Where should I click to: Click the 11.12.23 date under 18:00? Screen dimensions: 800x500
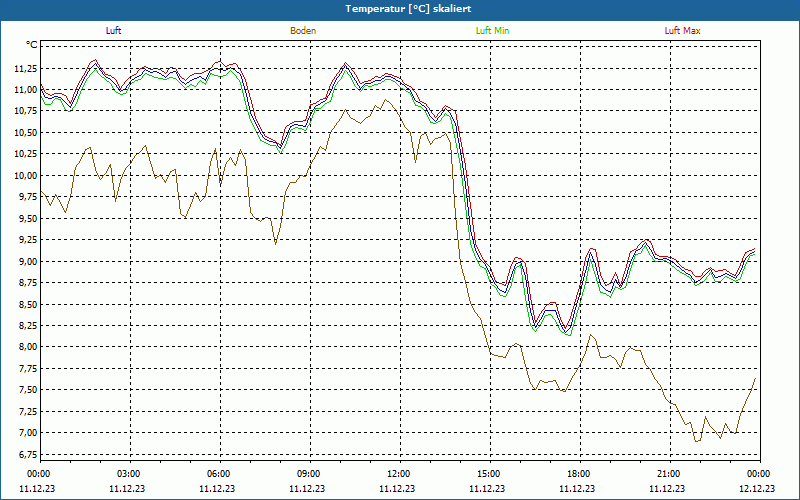pos(577,488)
